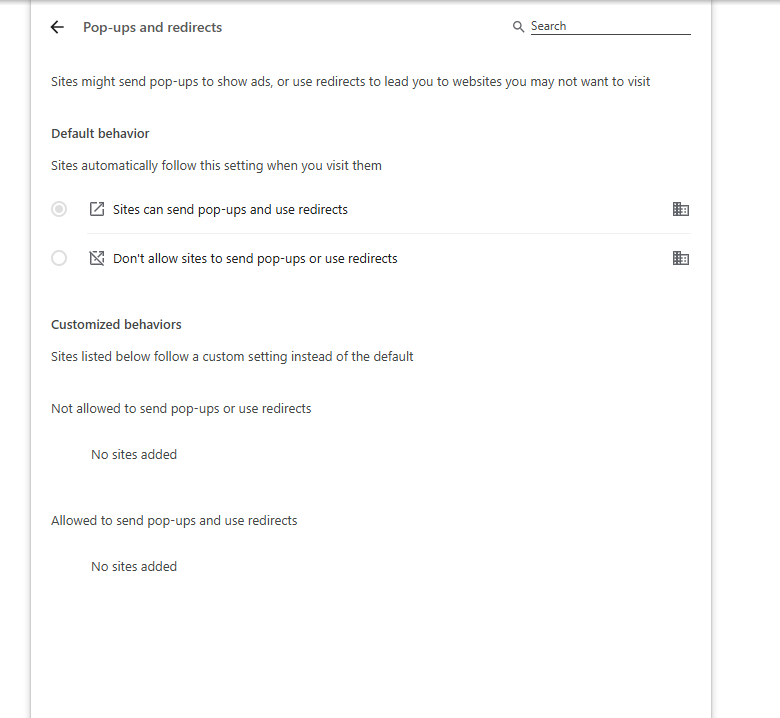Click the 'Sites can send pop-ups and use redirects' label
780x718 pixels.
click(x=230, y=209)
